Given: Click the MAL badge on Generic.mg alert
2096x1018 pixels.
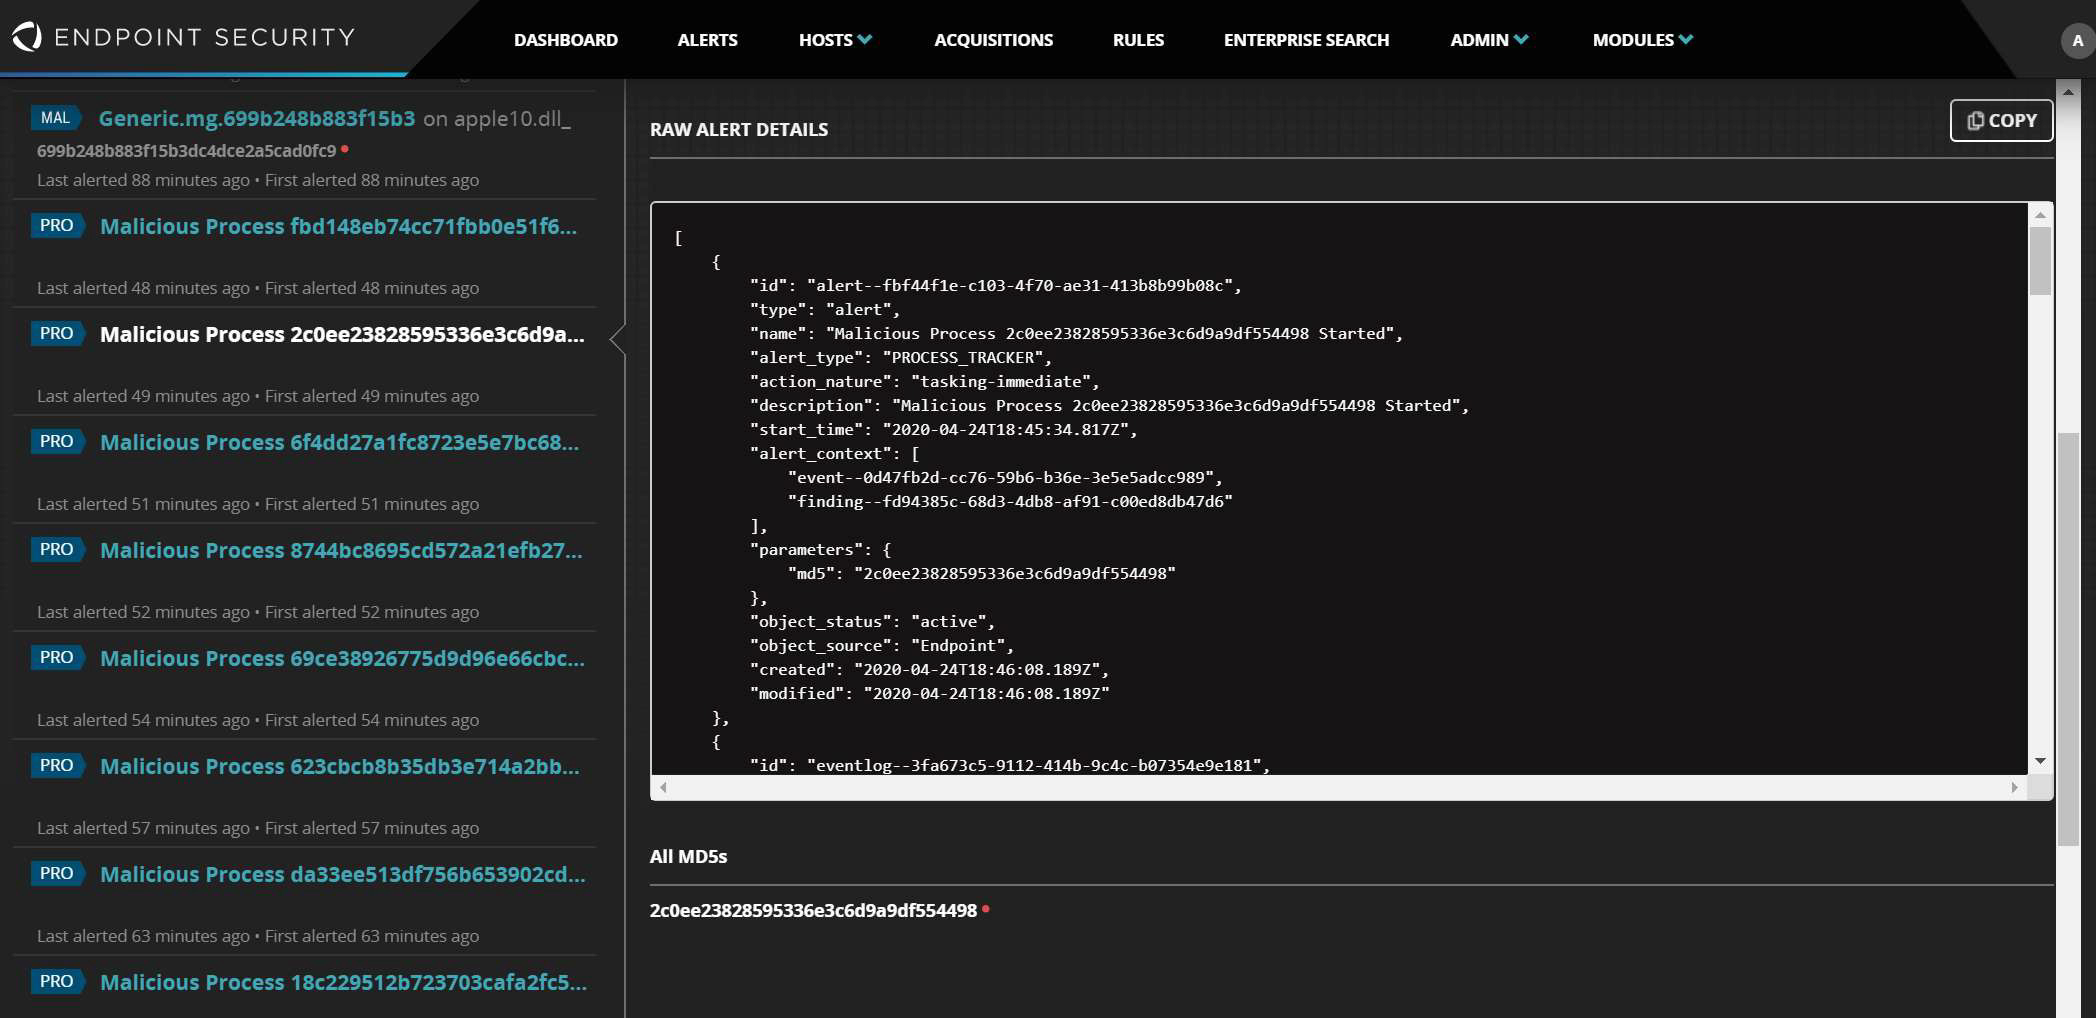Looking at the screenshot, I should point(55,118).
